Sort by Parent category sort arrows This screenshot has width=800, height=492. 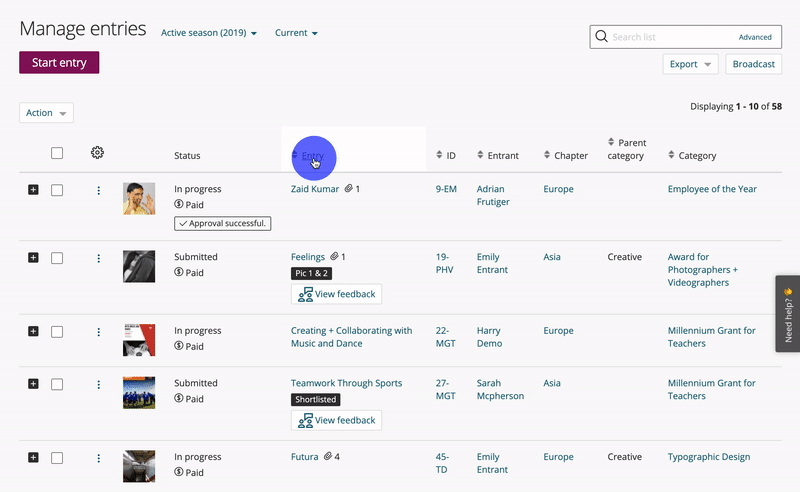click(611, 142)
